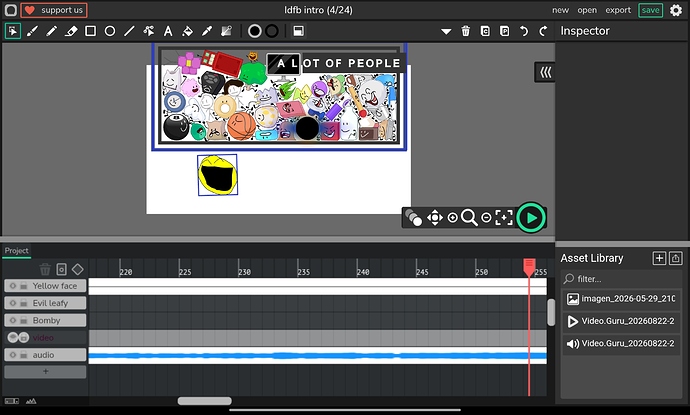Click the zoom in button
690x415 pixels.
(x=452, y=217)
